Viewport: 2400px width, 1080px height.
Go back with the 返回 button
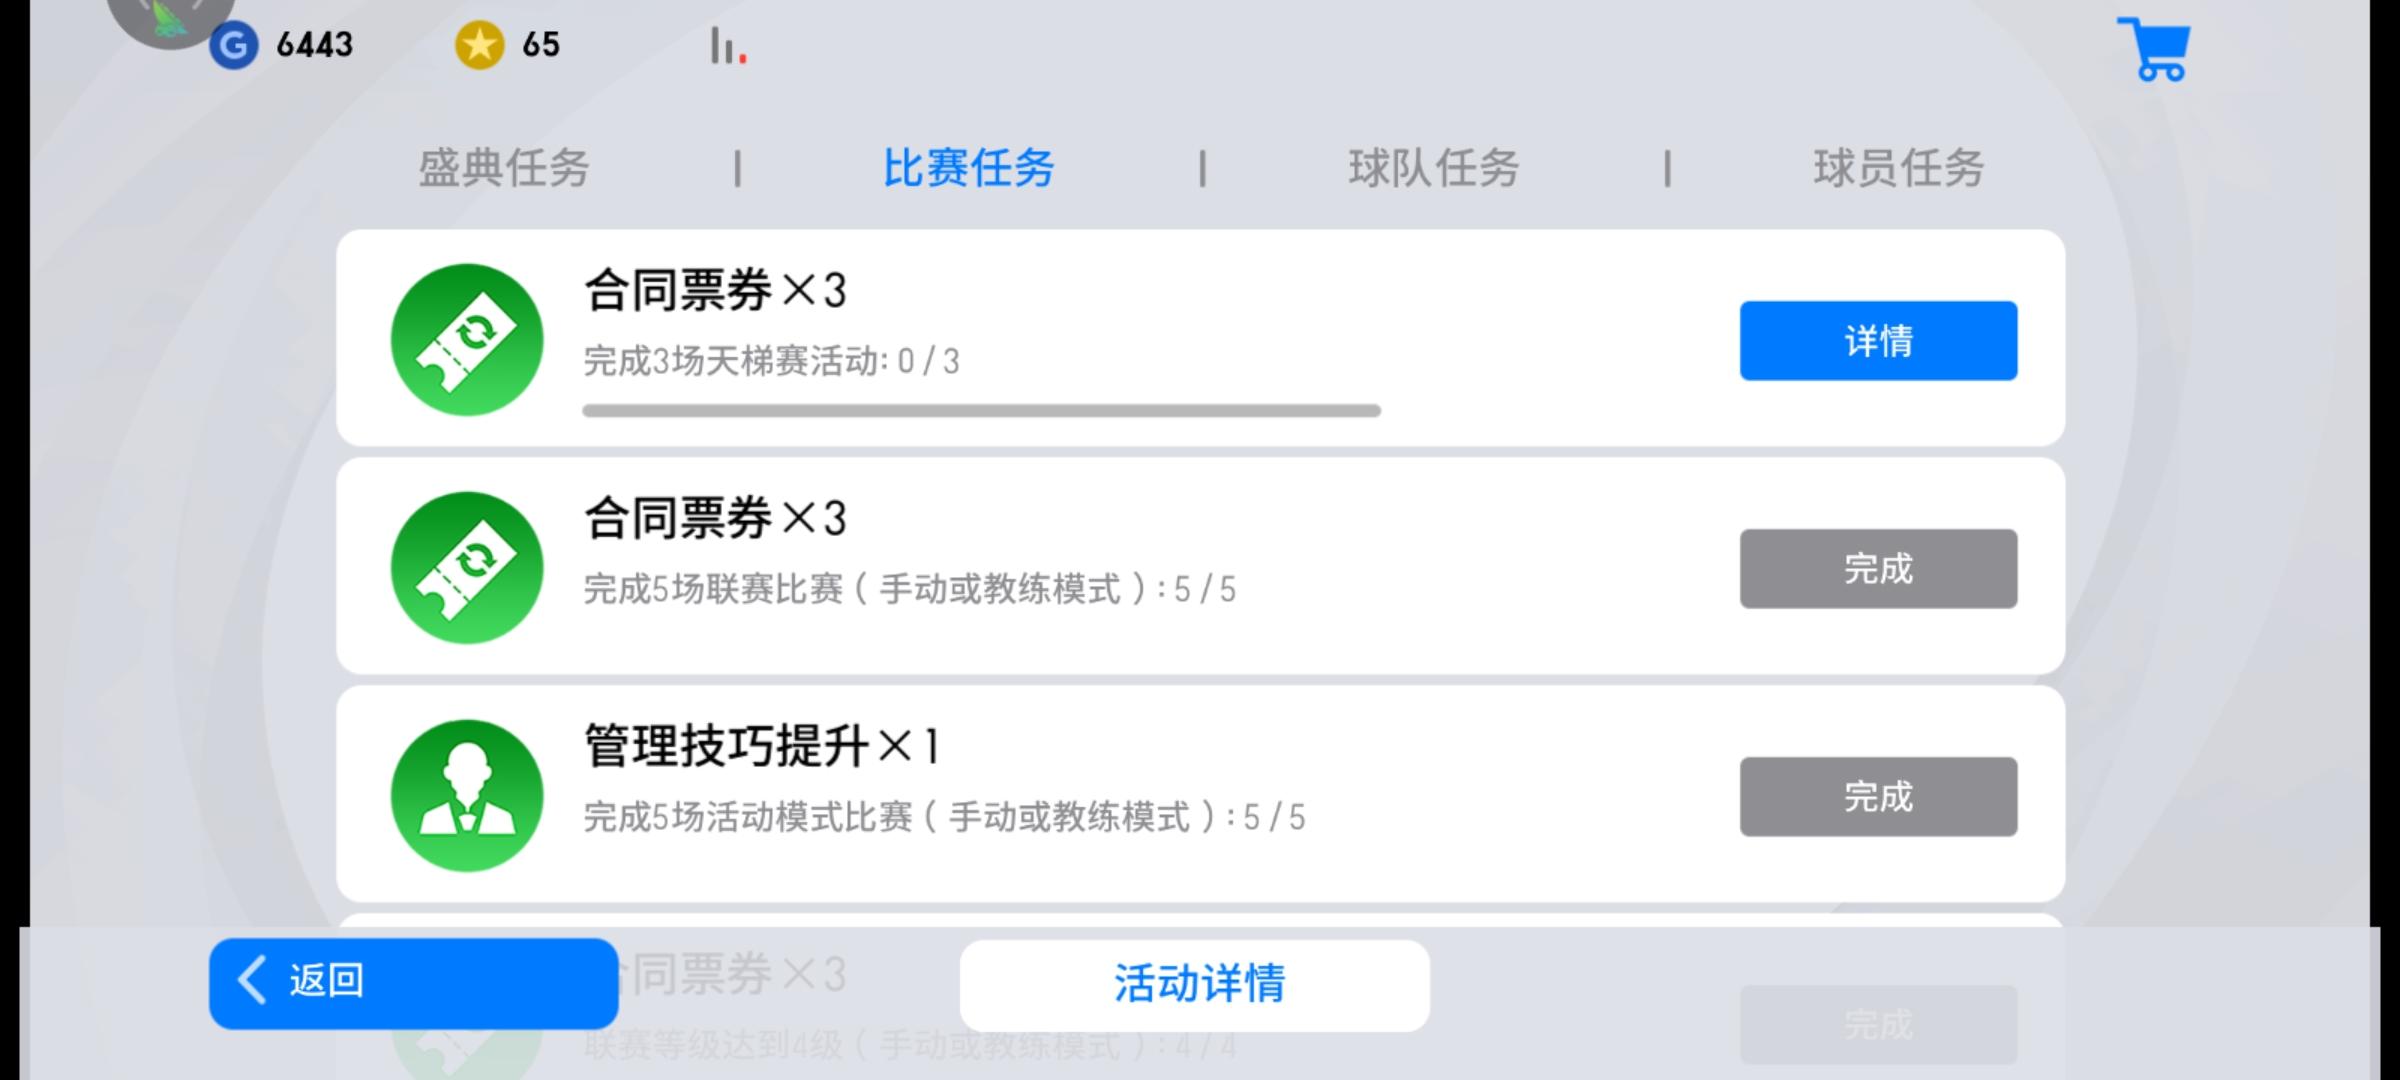414,983
